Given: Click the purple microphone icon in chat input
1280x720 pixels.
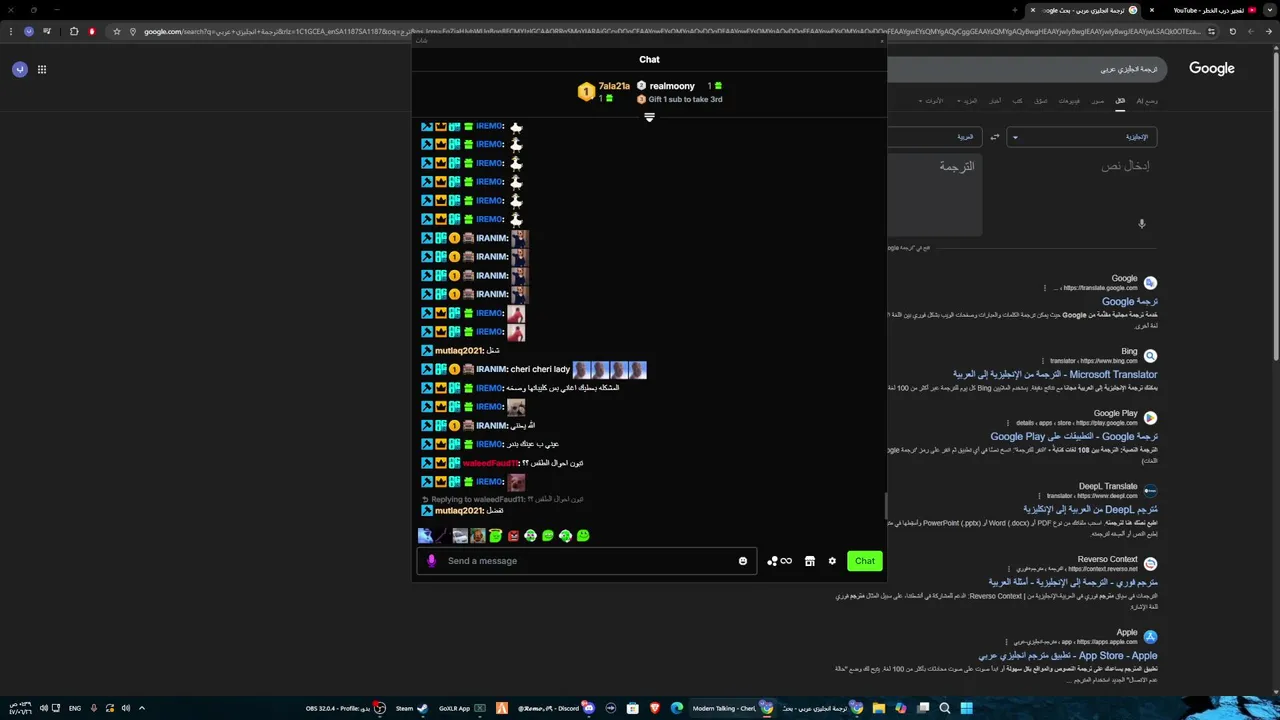Looking at the screenshot, I should [x=432, y=561].
